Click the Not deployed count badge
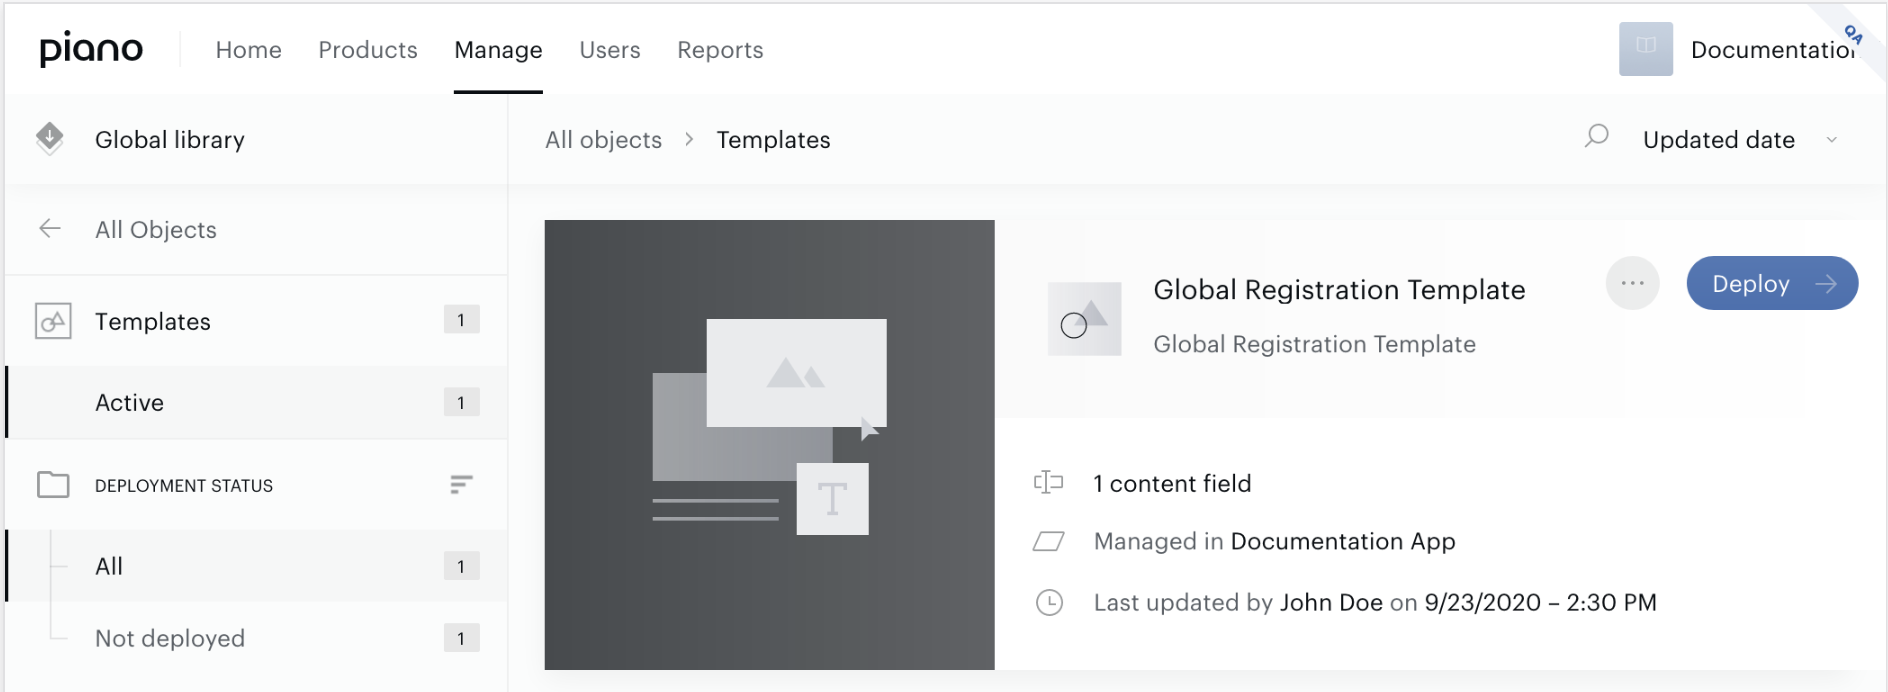The width and height of the screenshot is (1888, 692). (461, 638)
